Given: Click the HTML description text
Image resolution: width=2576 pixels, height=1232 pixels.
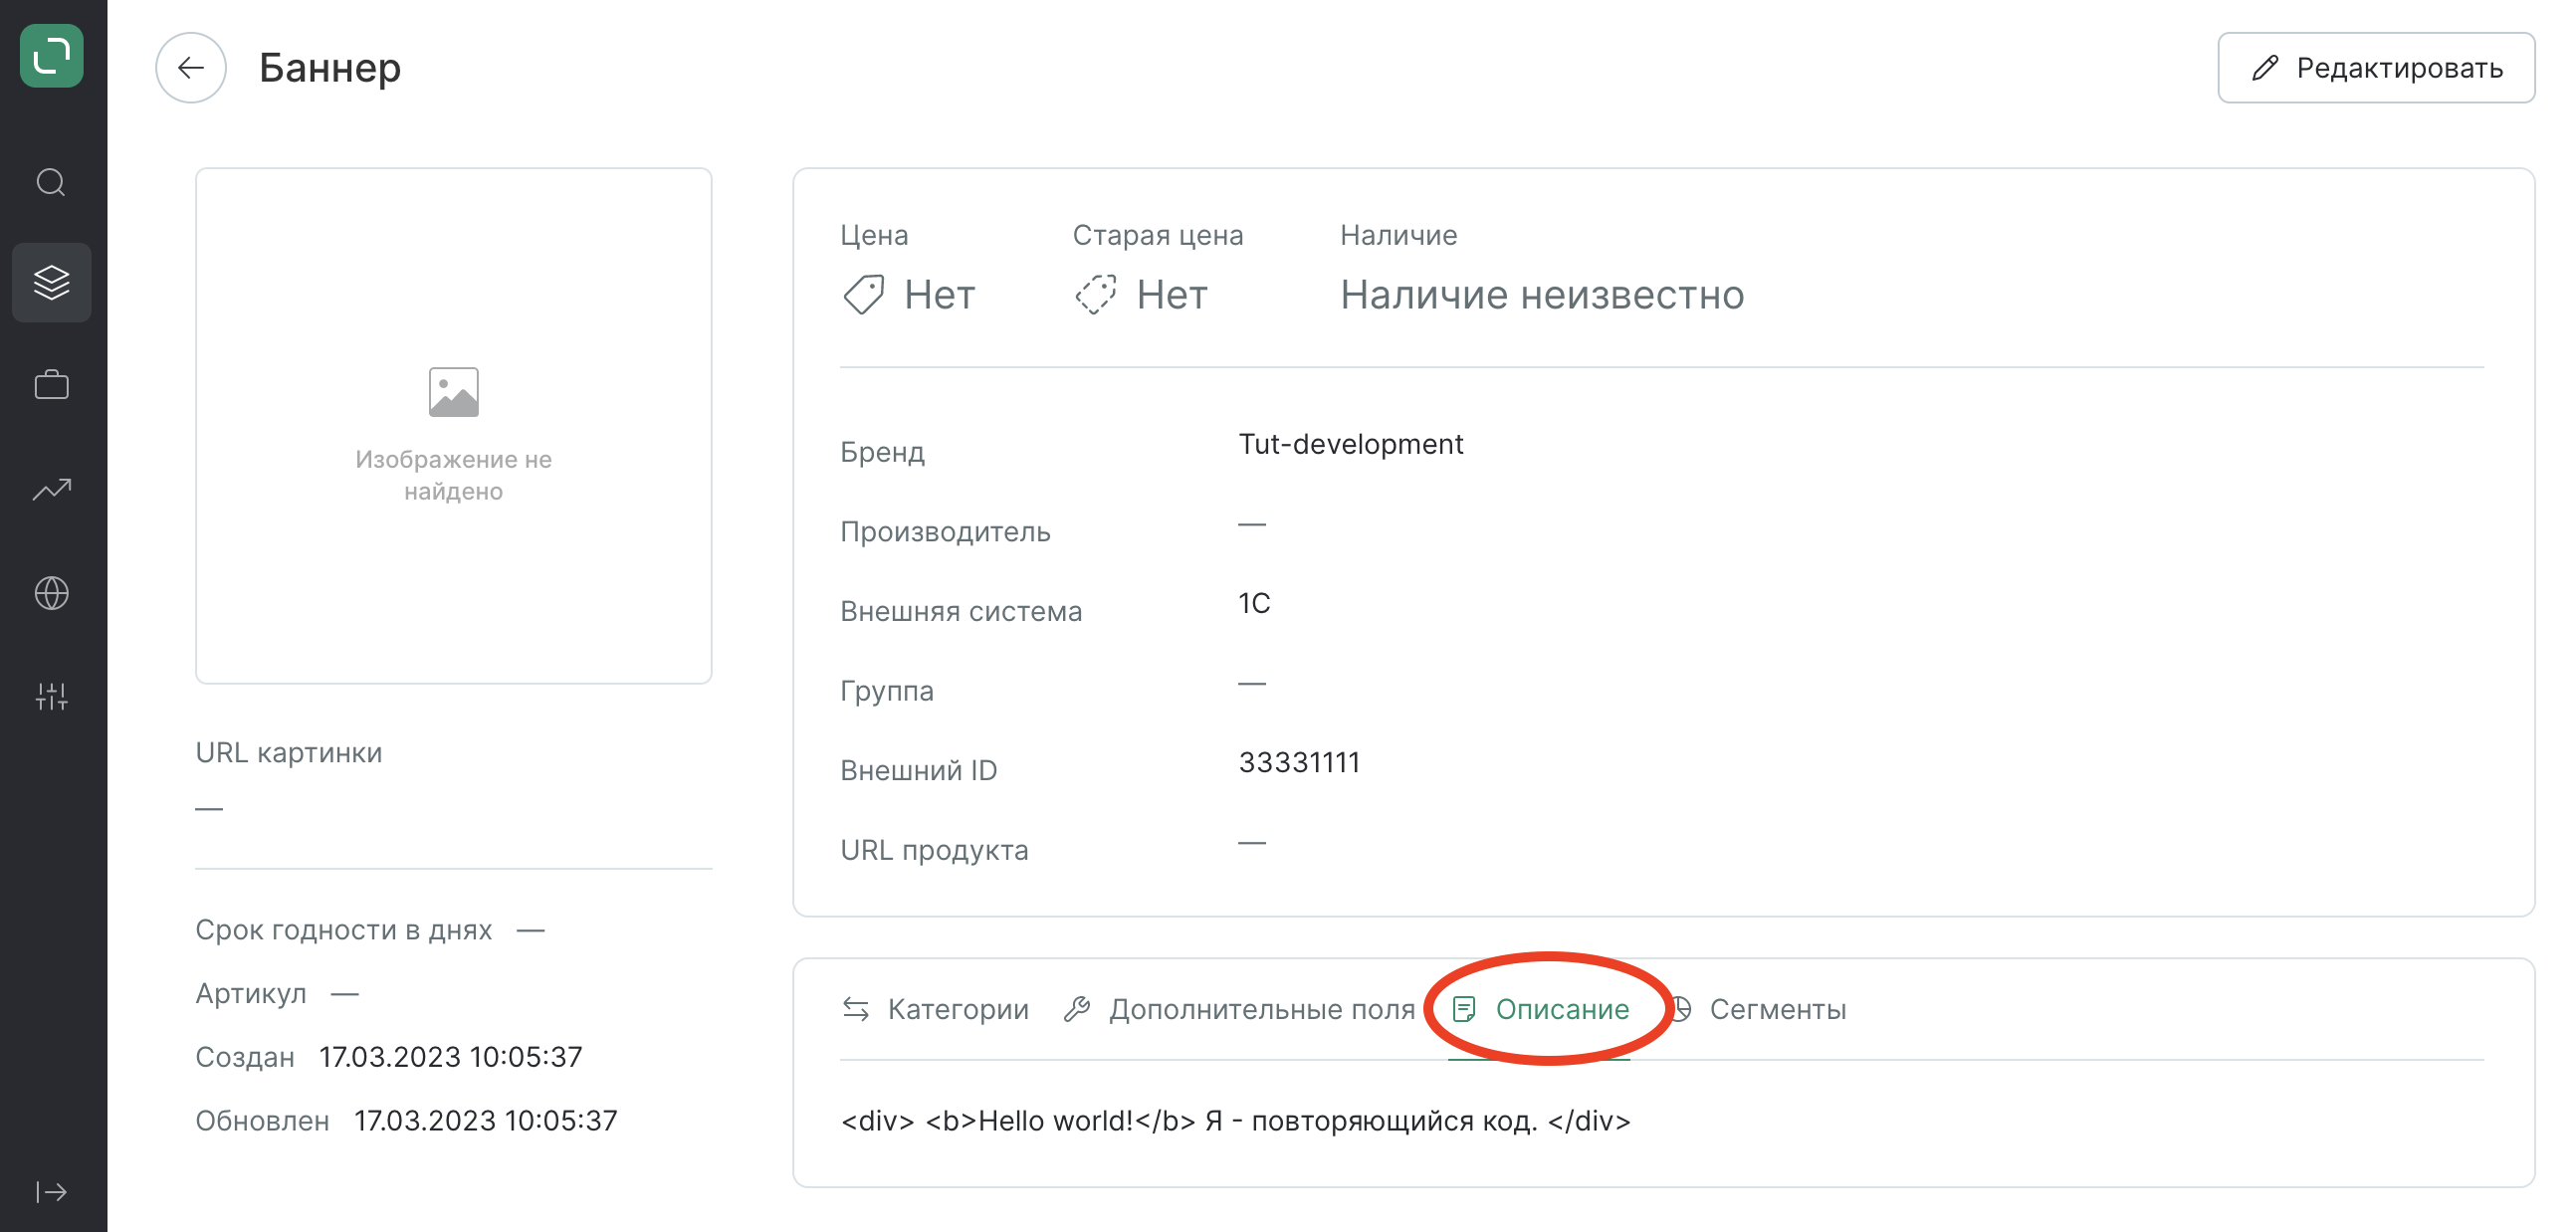Looking at the screenshot, I should click(x=1236, y=1121).
